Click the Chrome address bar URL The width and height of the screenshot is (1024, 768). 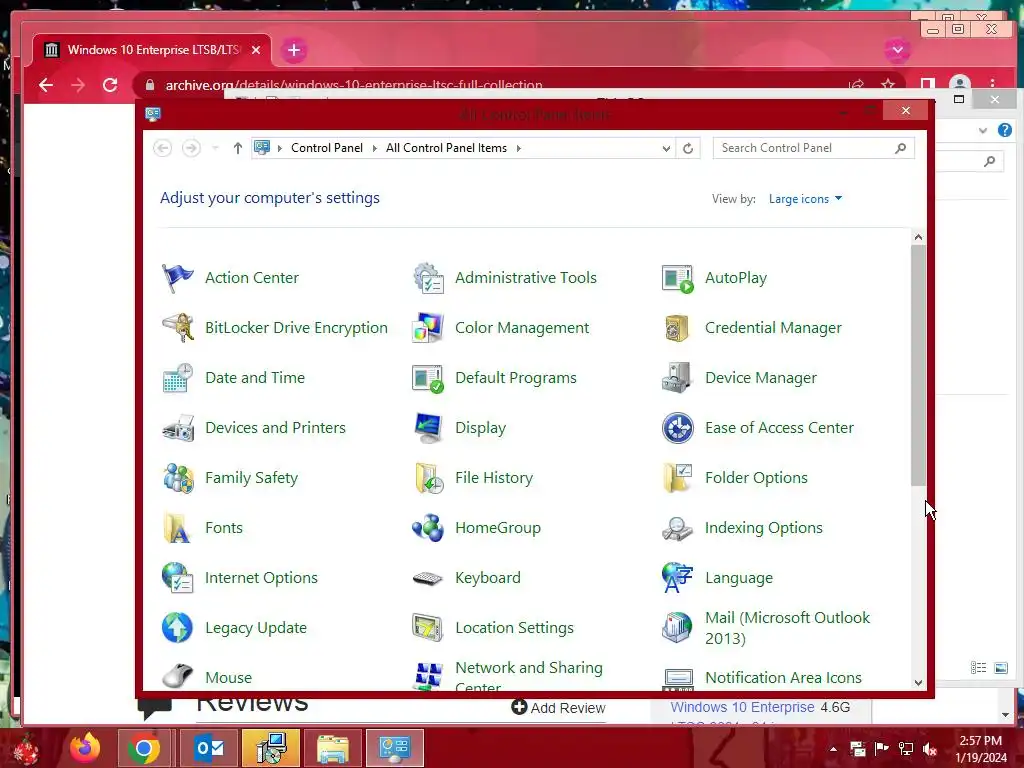353,85
